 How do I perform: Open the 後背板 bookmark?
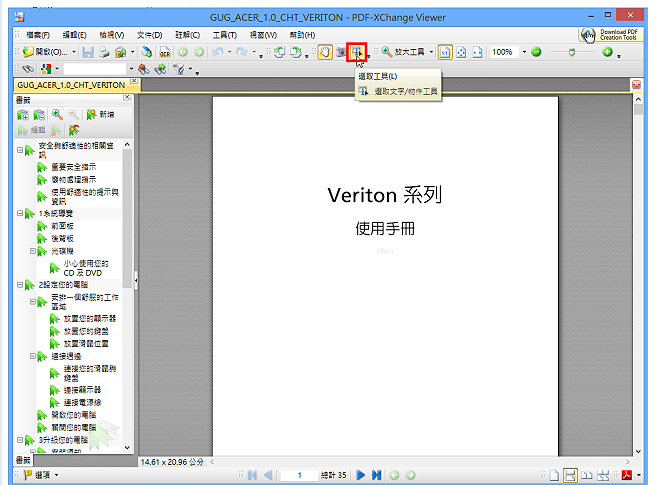tap(62, 239)
